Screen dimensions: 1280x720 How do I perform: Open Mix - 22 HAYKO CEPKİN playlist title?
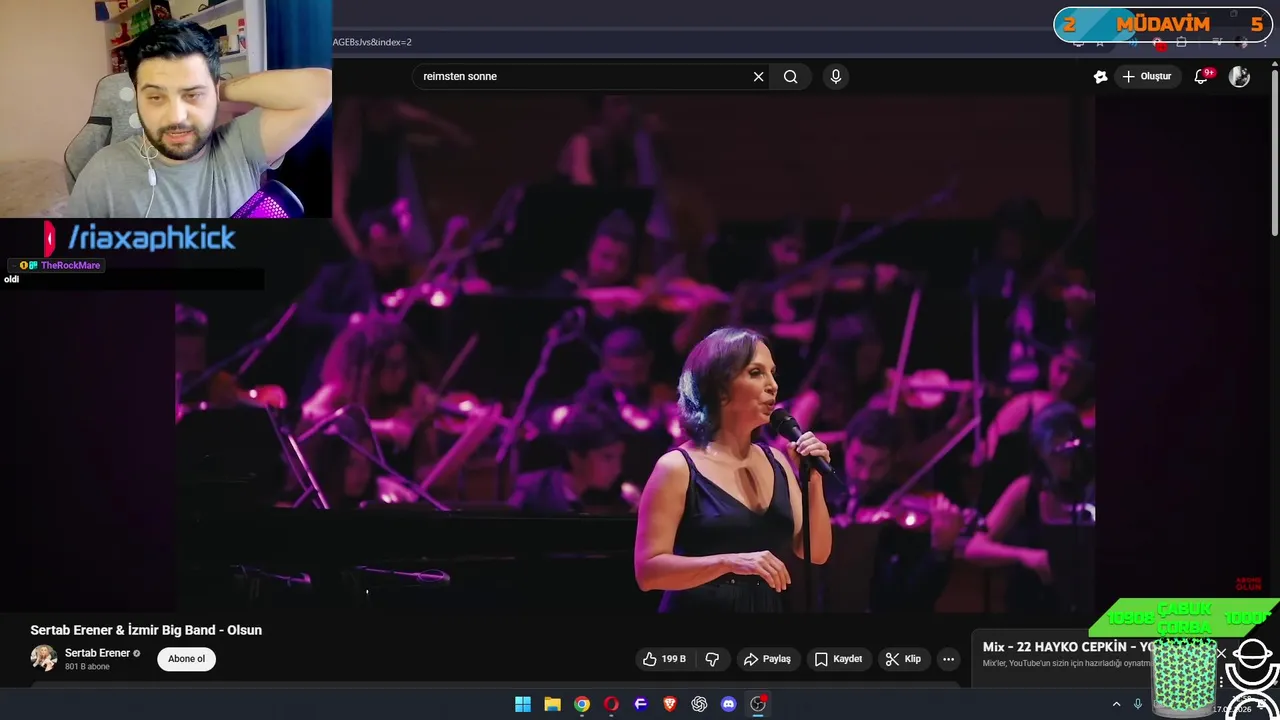pos(1068,647)
